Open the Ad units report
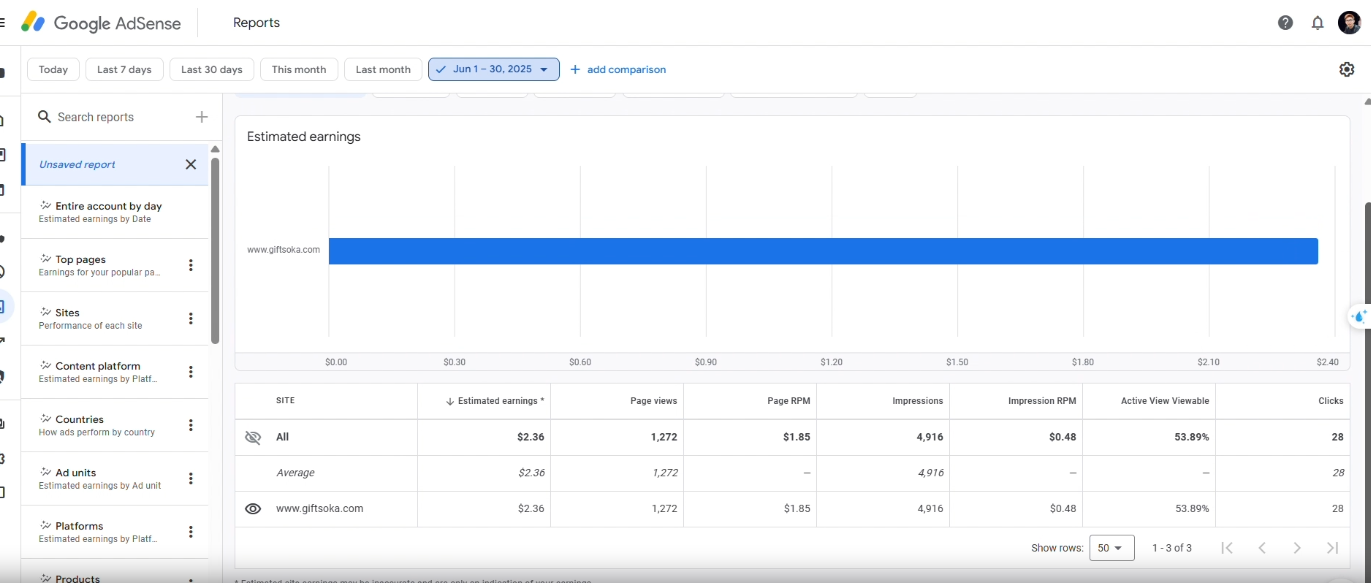 (100, 478)
